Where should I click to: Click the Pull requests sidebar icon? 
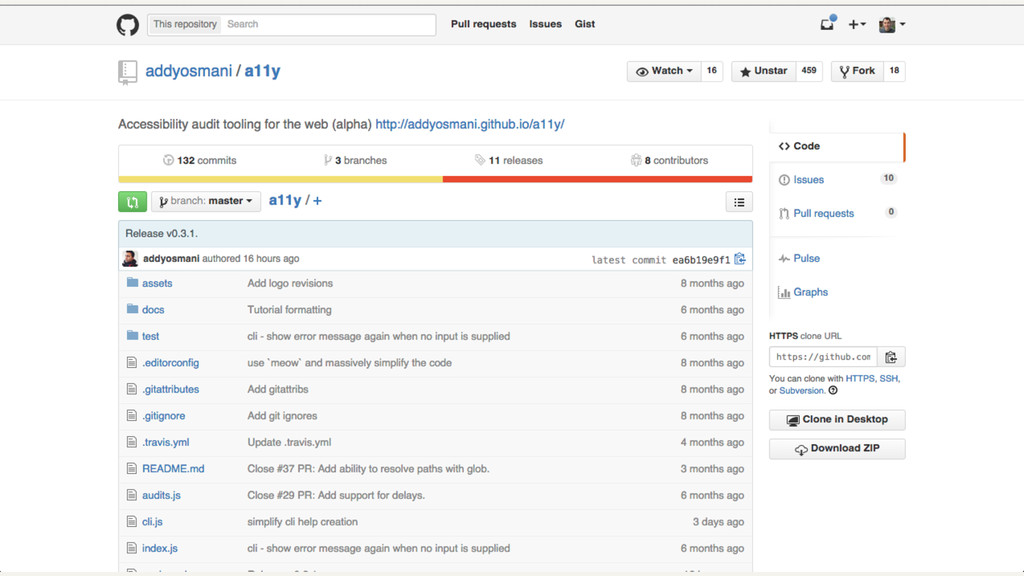pos(784,214)
